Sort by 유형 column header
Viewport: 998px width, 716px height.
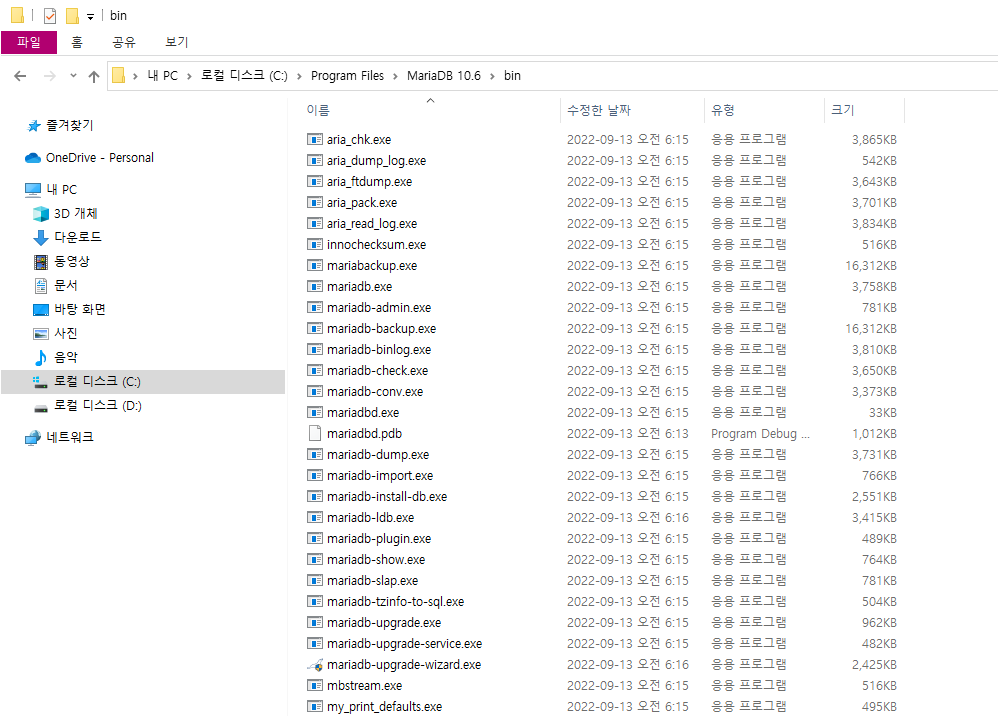pos(723,110)
